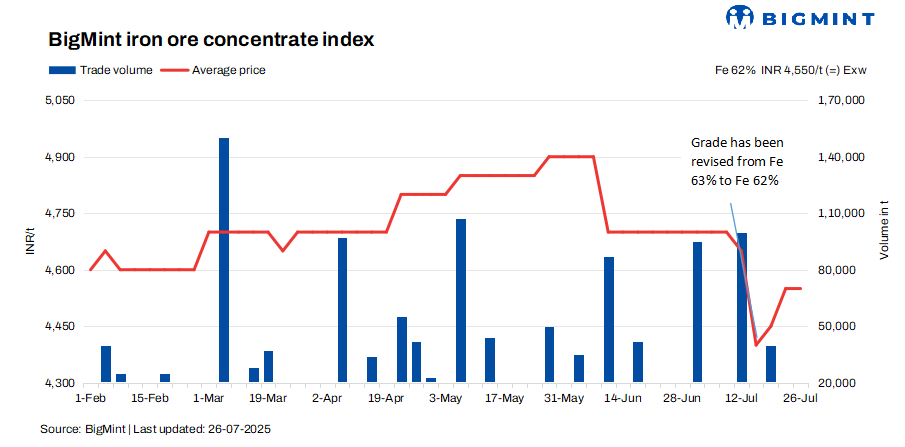Click the 'INR/t' left axis title
The width and height of the screenshot is (905, 447).
[30, 242]
